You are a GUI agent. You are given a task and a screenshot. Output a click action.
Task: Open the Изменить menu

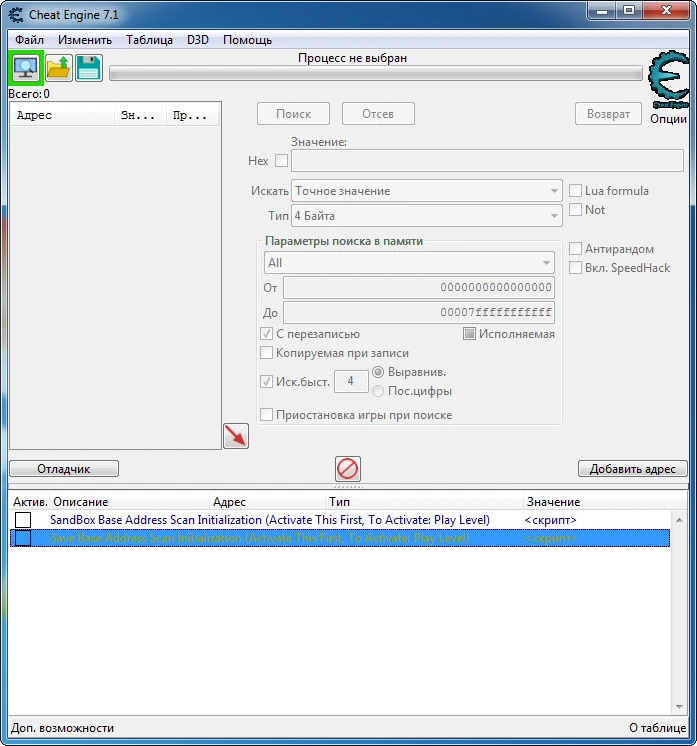[x=85, y=40]
